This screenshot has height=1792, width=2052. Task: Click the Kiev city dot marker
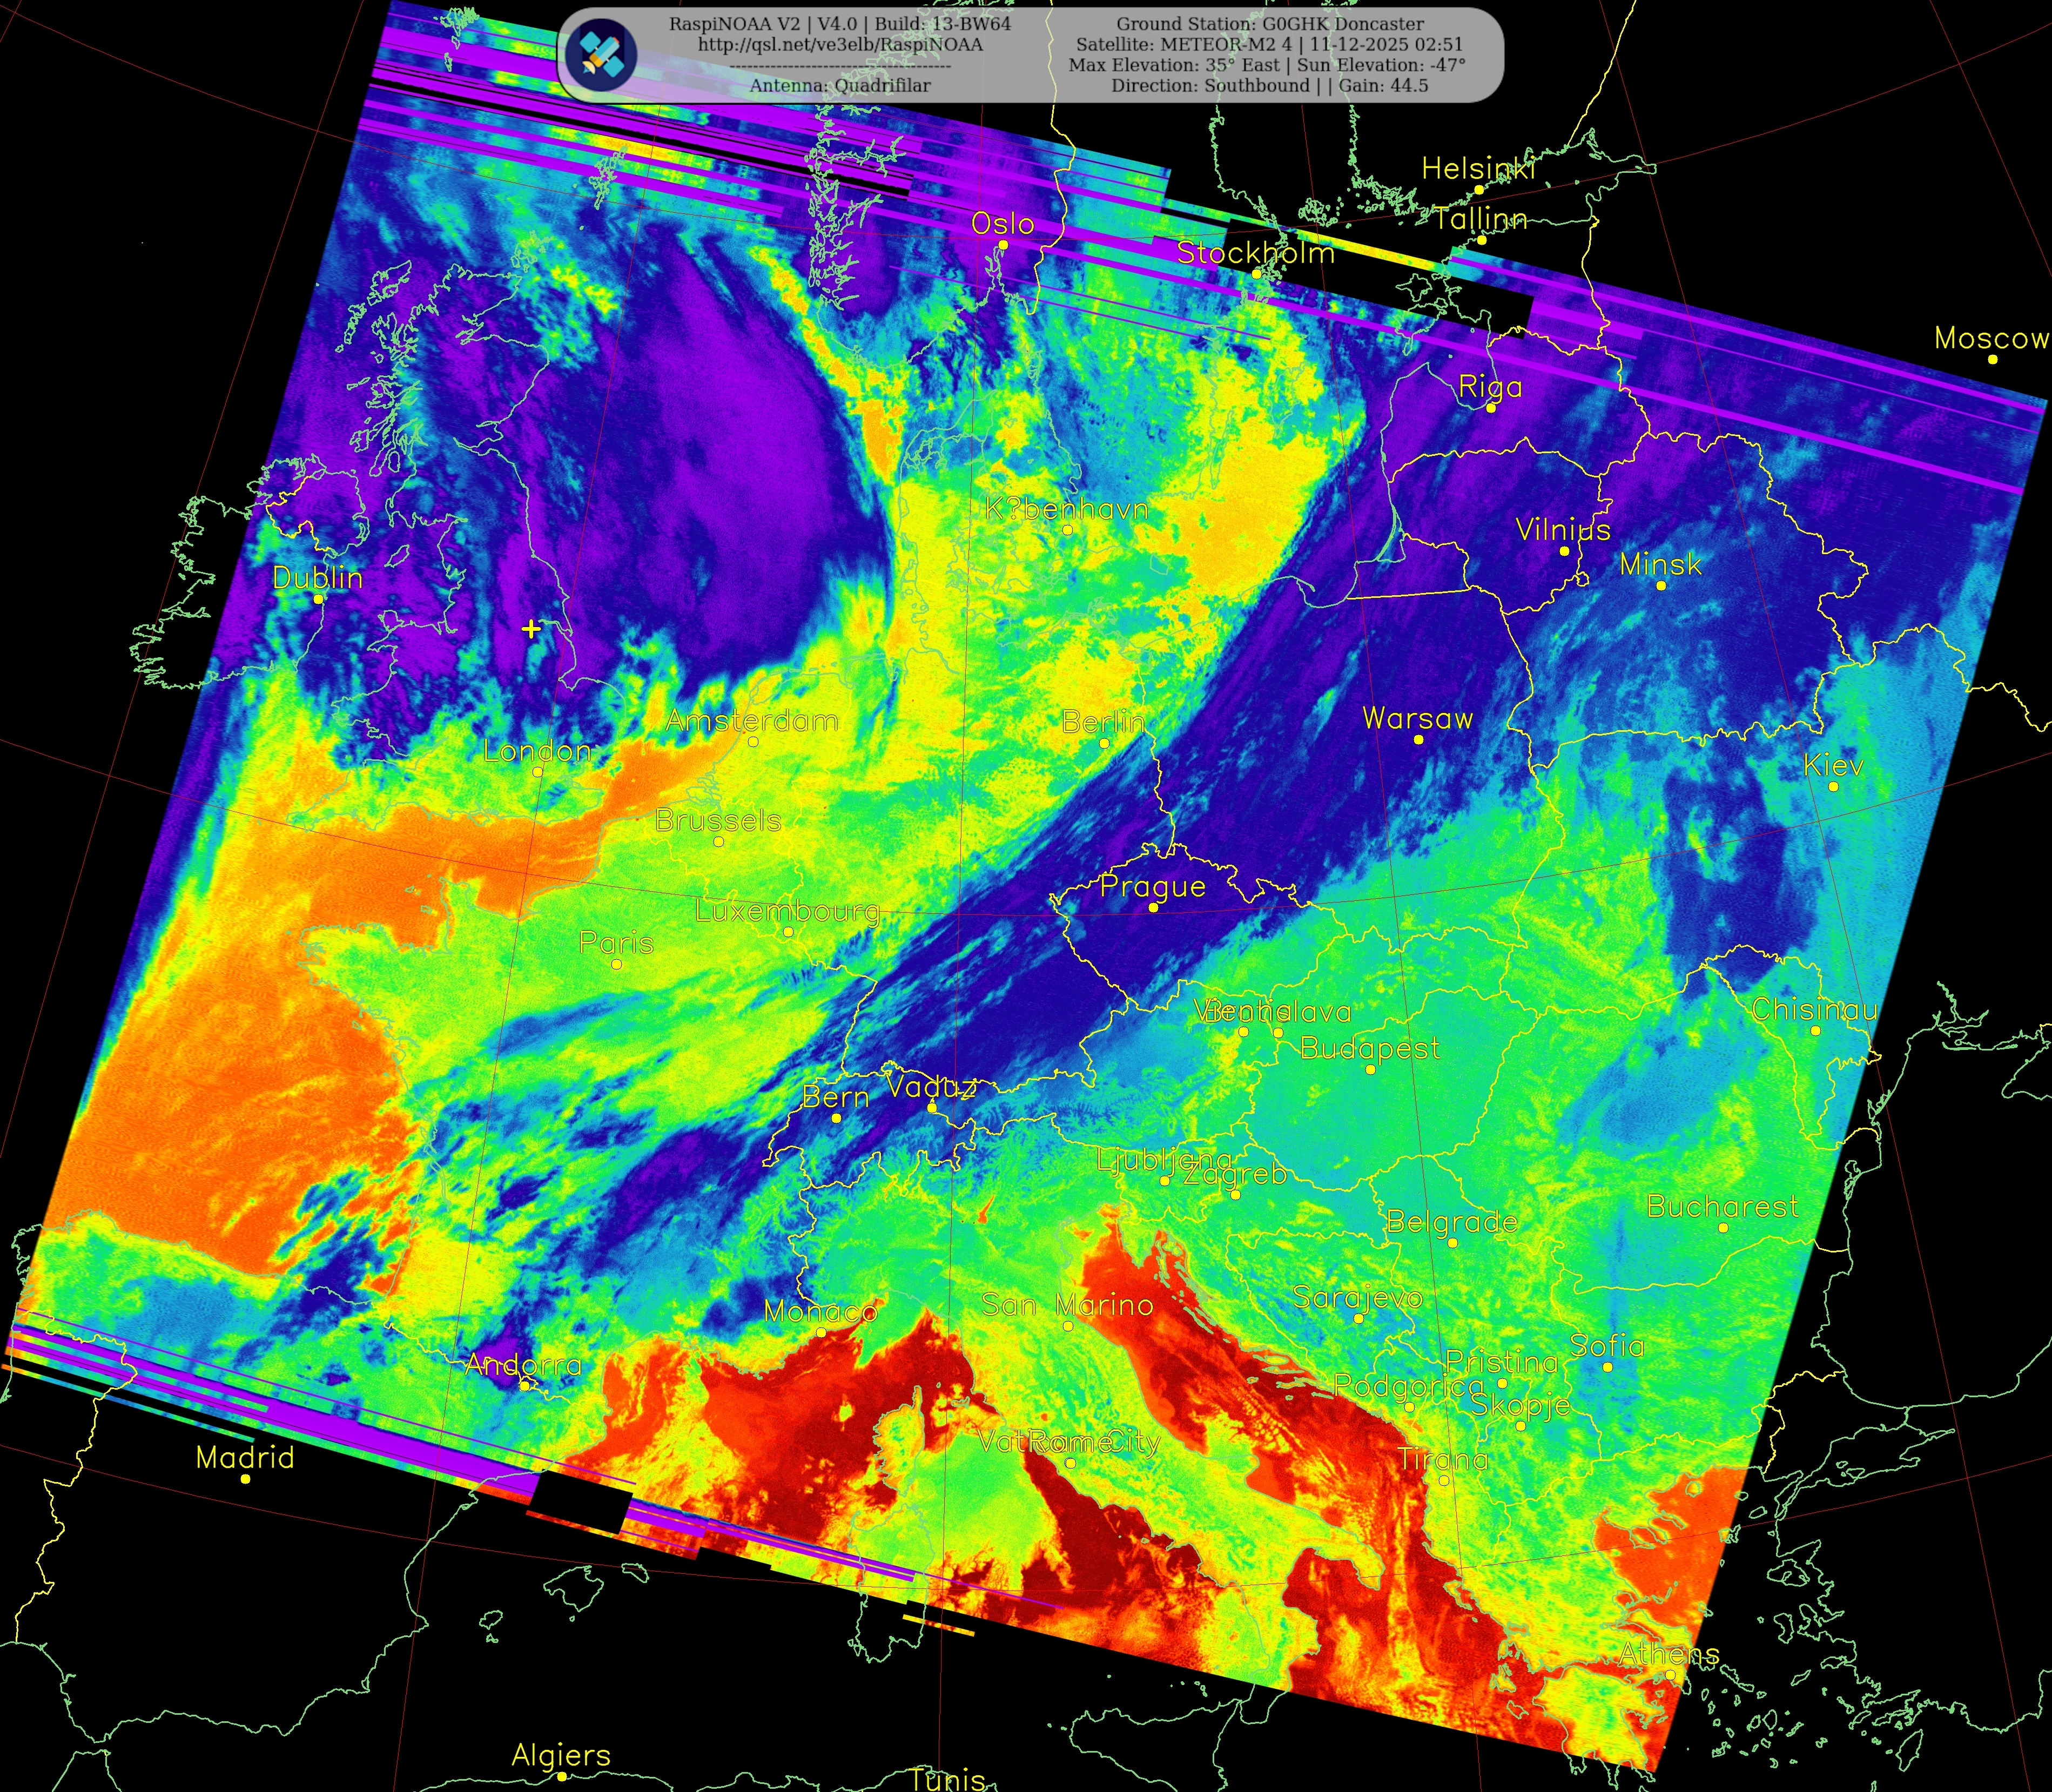[1833, 787]
